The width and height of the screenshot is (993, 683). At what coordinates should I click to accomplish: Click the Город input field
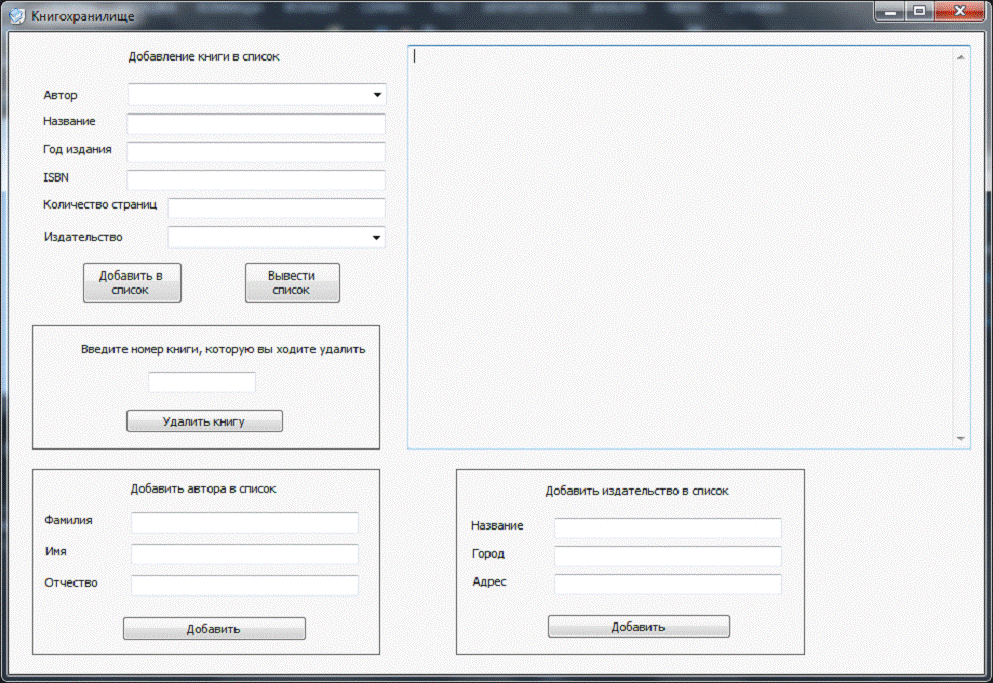667,556
